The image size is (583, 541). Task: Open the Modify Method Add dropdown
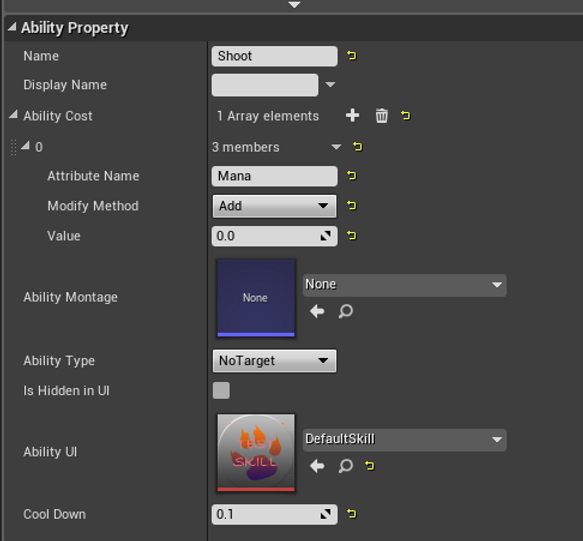(274, 206)
